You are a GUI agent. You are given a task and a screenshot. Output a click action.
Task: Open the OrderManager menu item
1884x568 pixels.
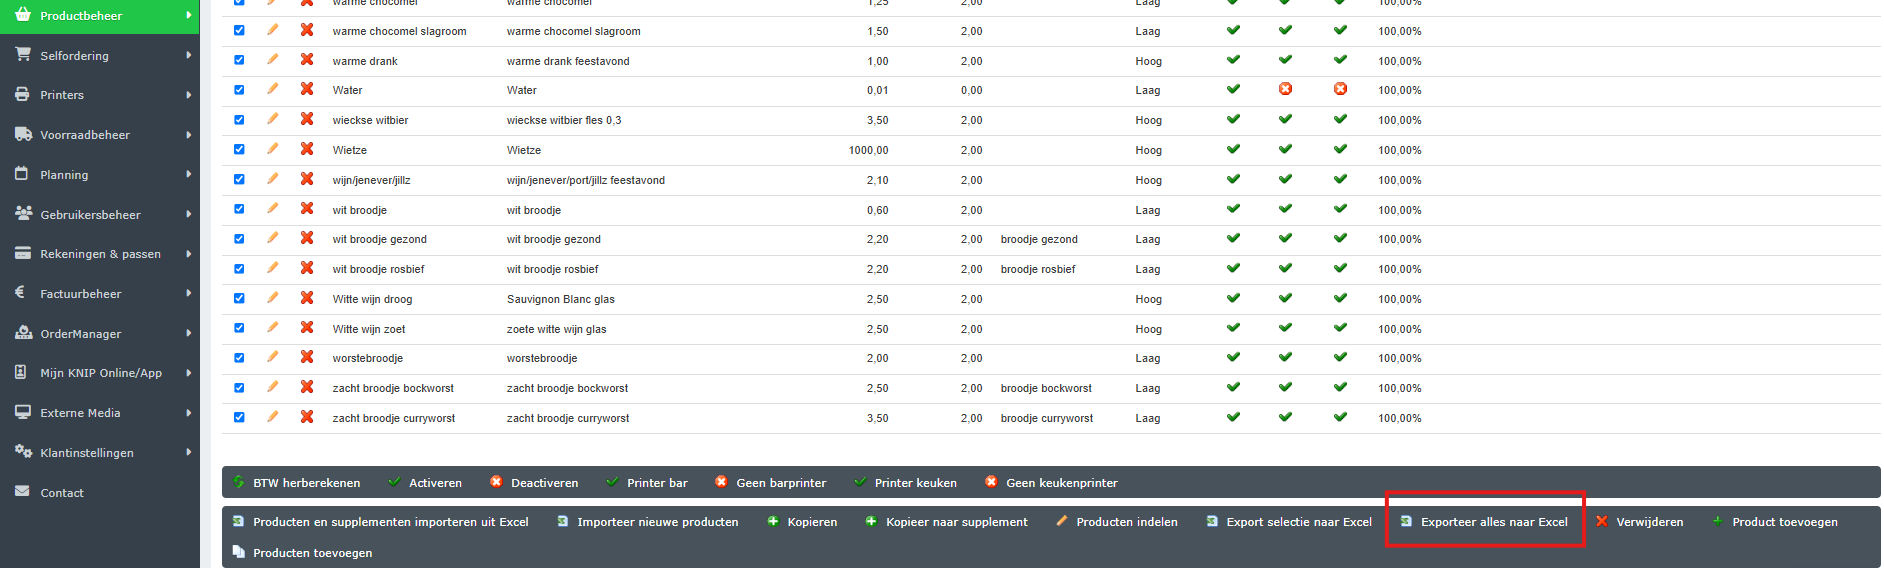pos(80,333)
